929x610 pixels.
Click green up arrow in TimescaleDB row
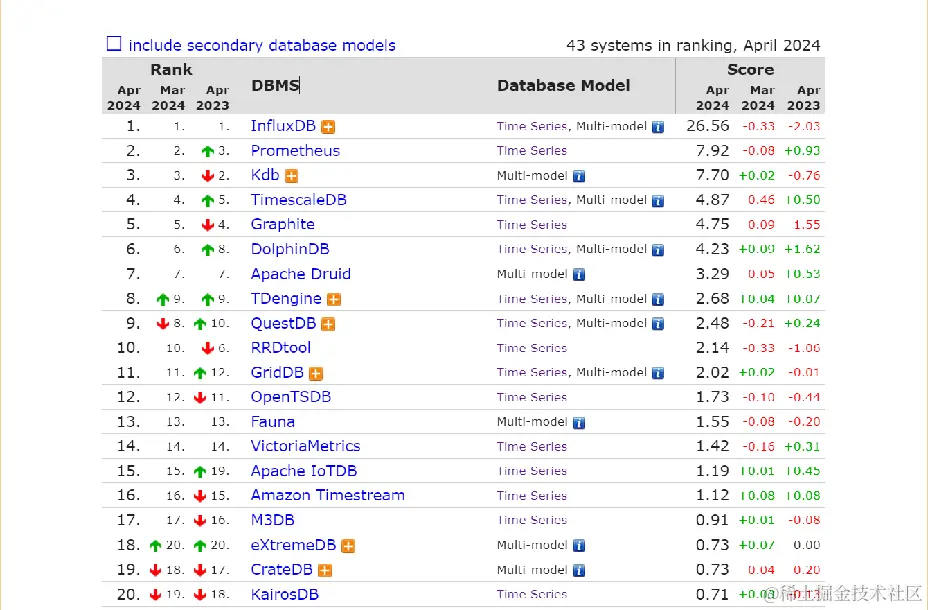click(x=207, y=201)
